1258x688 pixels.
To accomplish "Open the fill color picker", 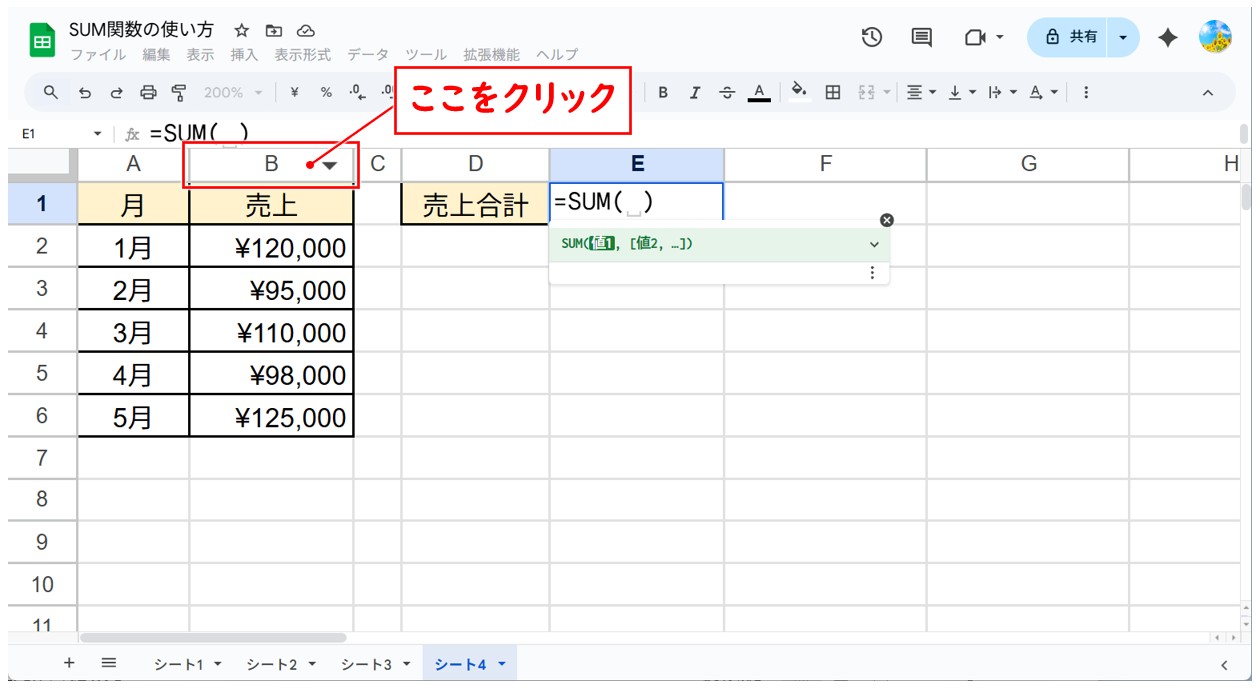I will tap(799, 93).
